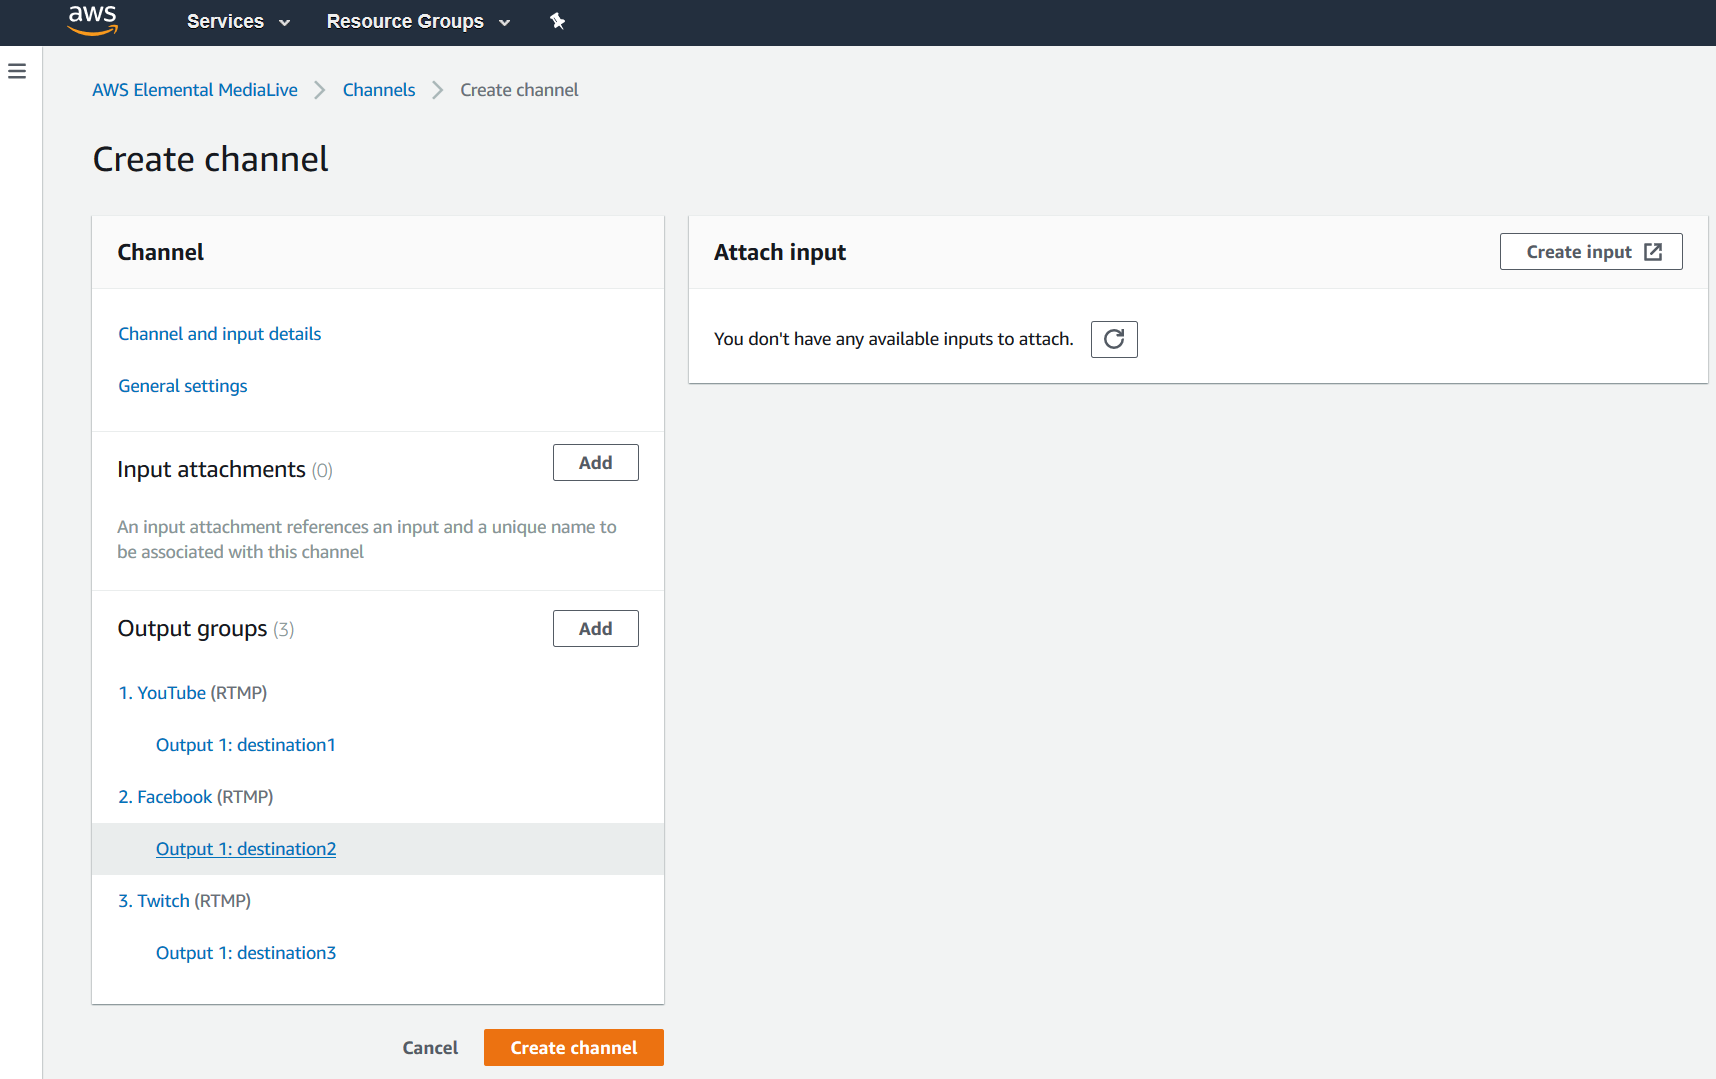Open the hamburger side navigation menu
The width and height of the screenshot is (1716, 1079).
(17, 71)
